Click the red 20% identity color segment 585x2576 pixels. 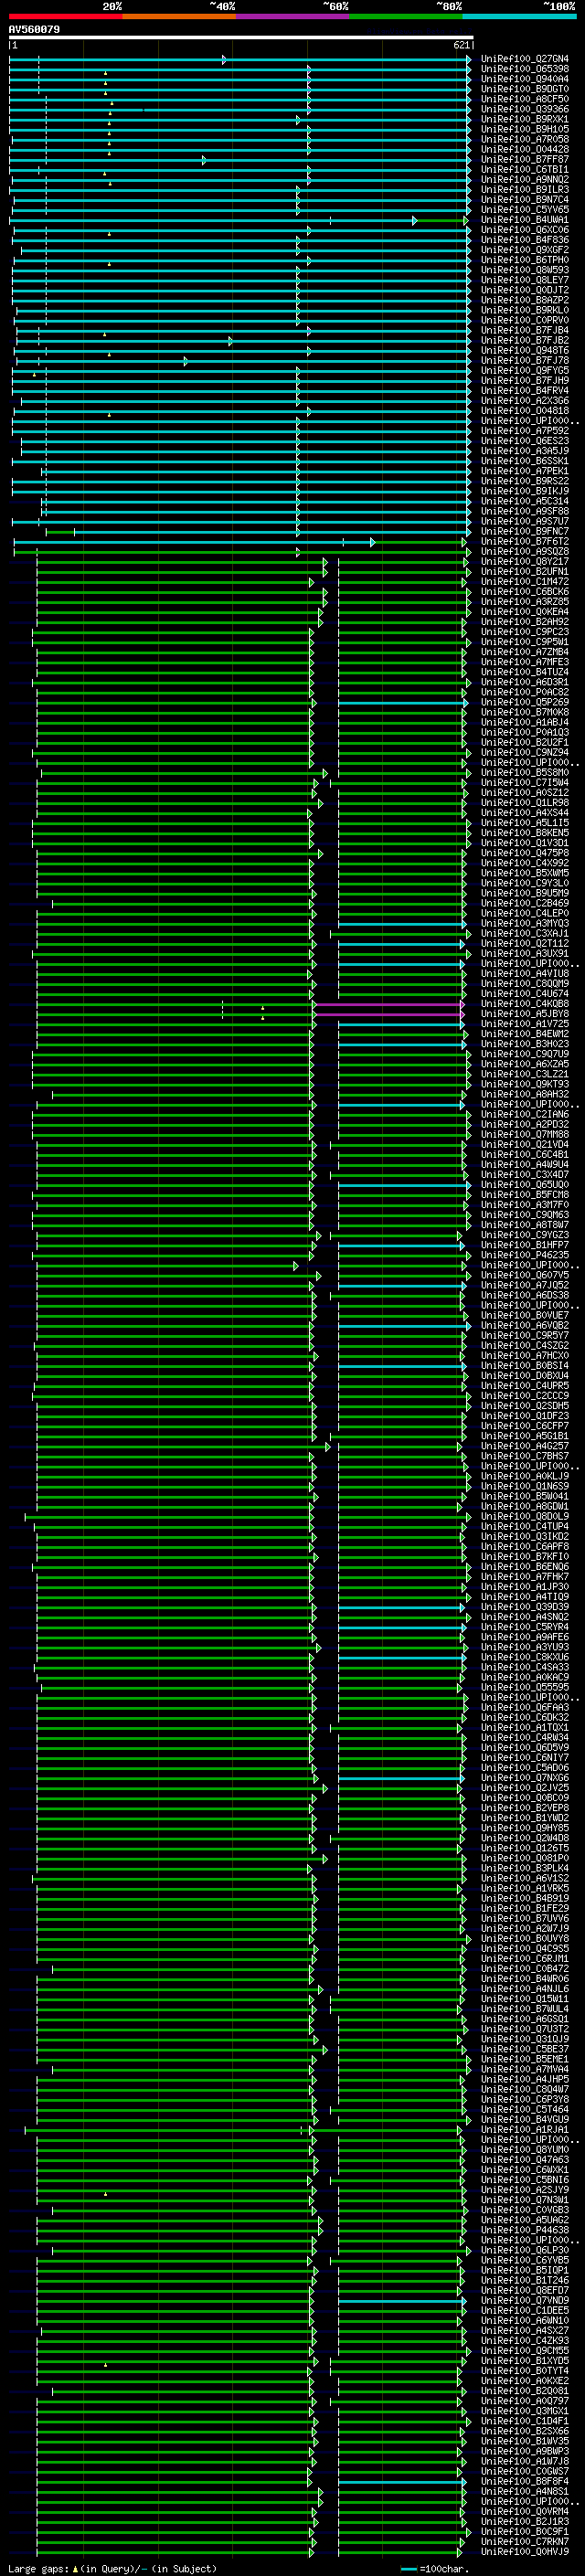click(65, 16)
